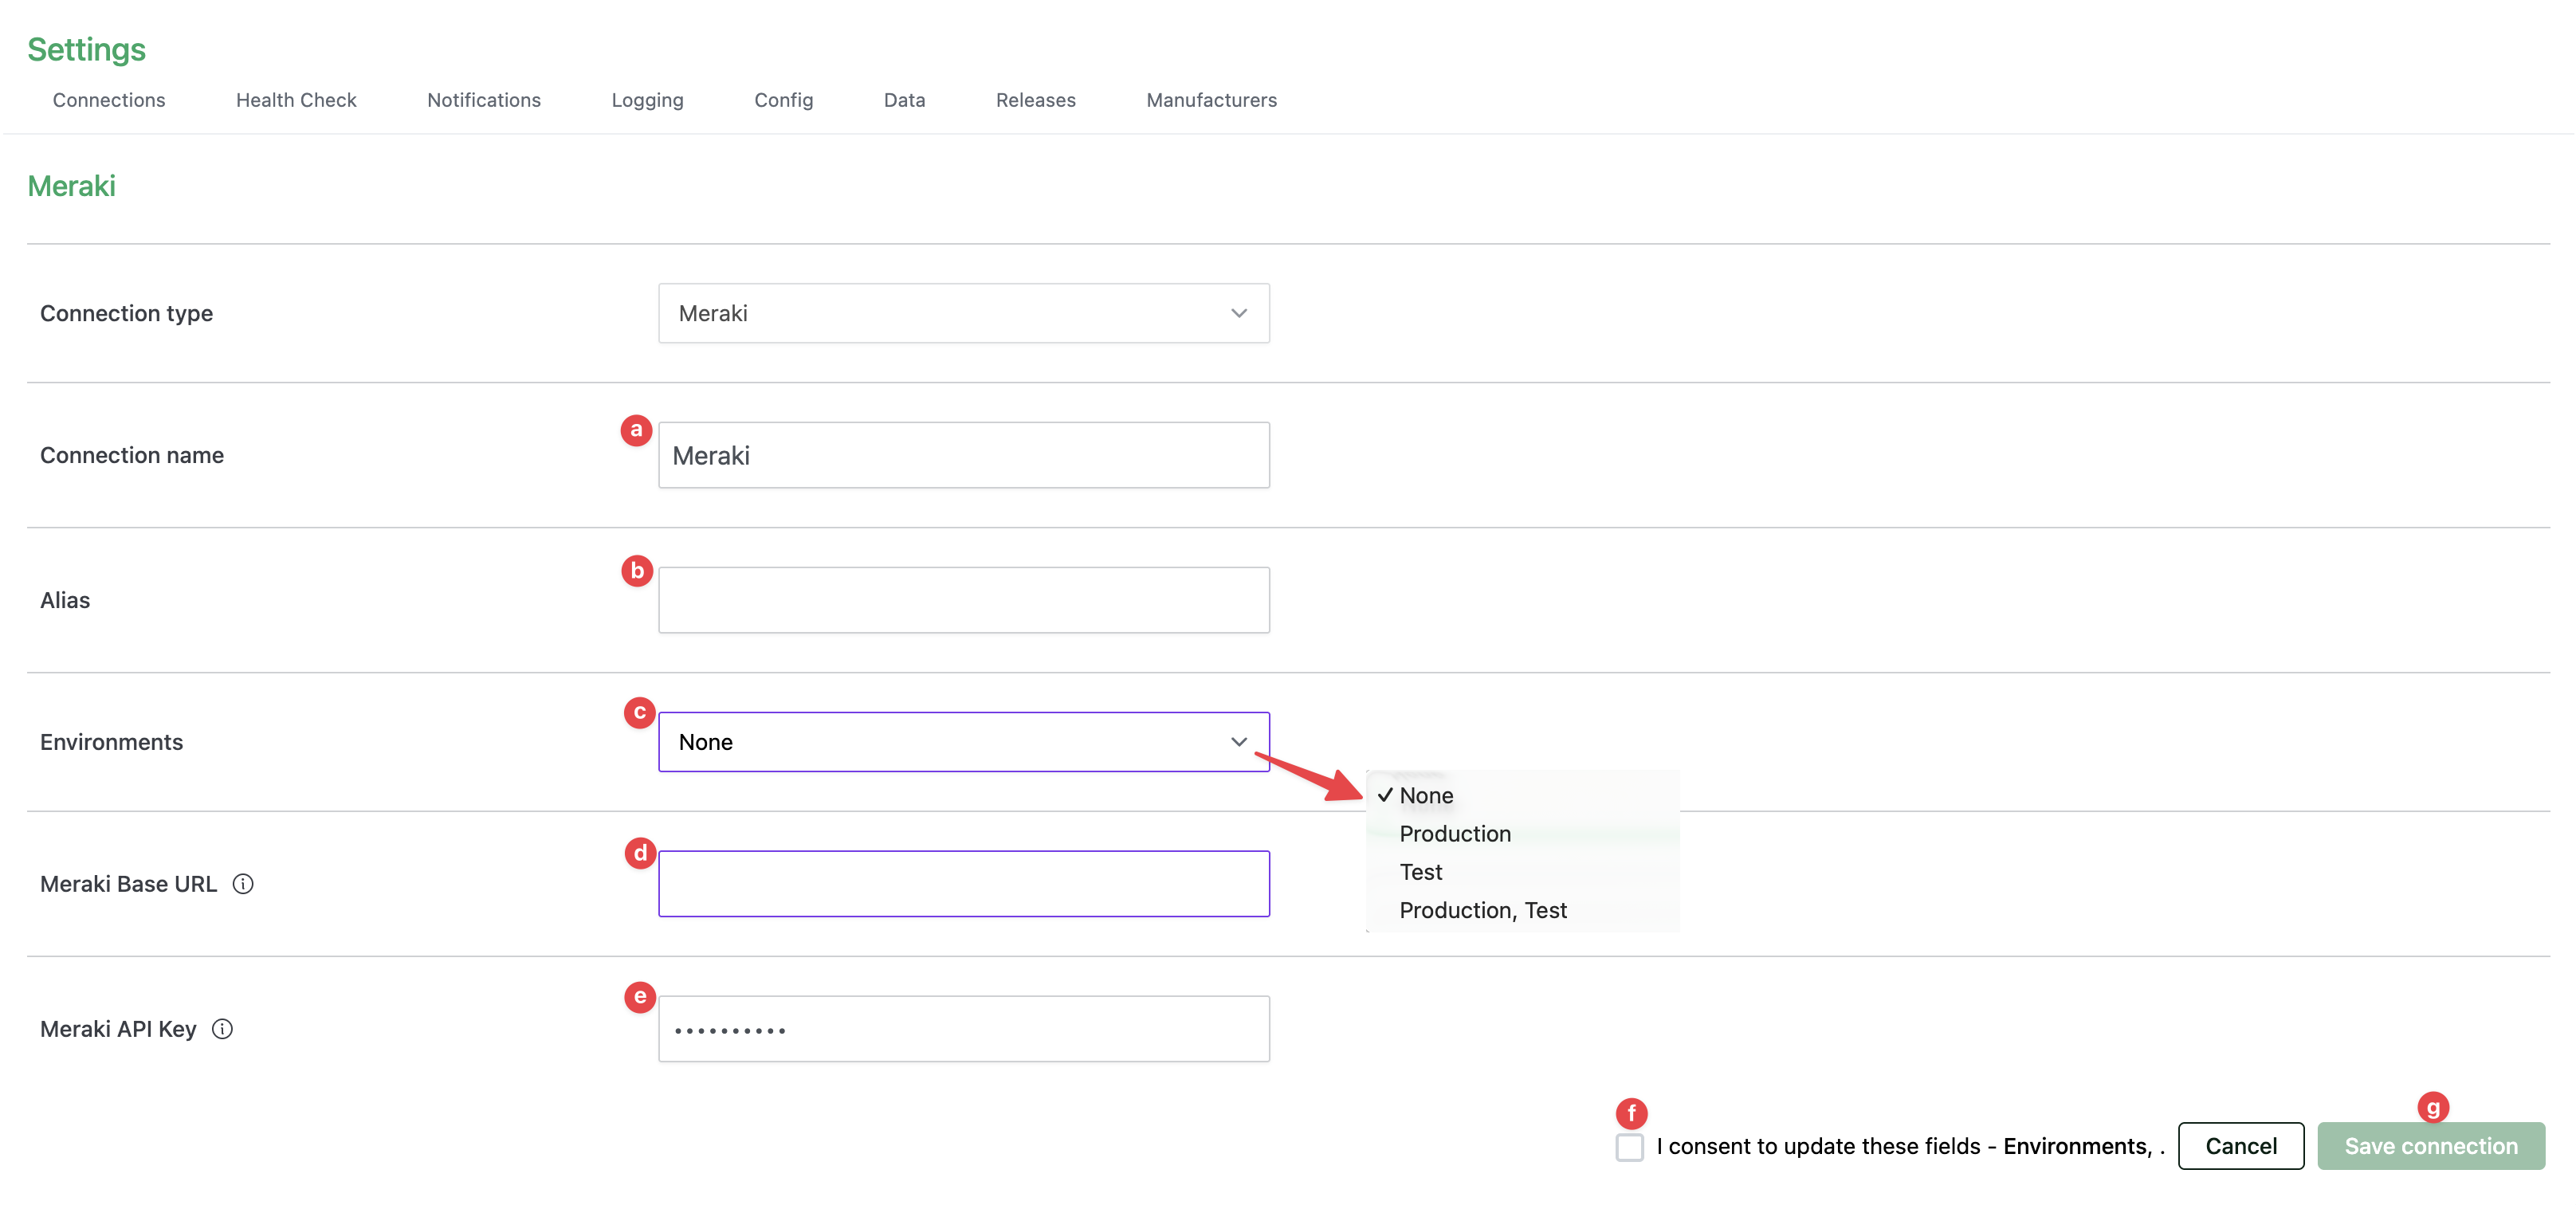
Task: Show info for Meraki API Key
Action: 223,1029
